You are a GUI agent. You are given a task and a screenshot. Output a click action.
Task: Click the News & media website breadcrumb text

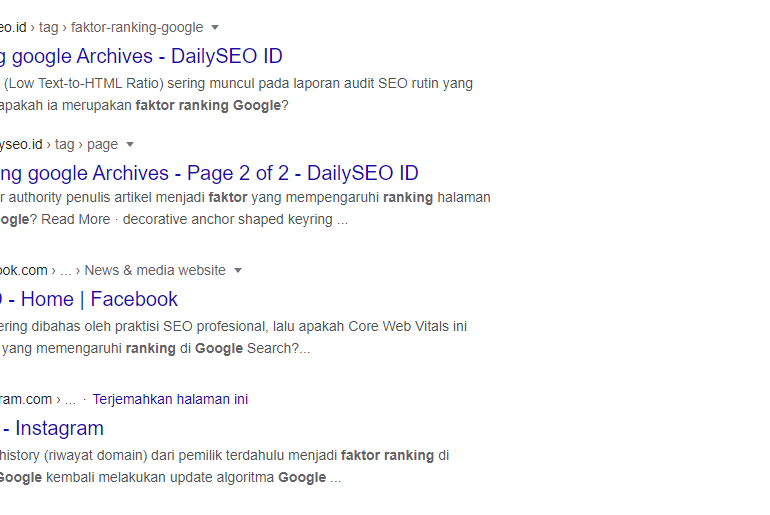pos(155,271)
